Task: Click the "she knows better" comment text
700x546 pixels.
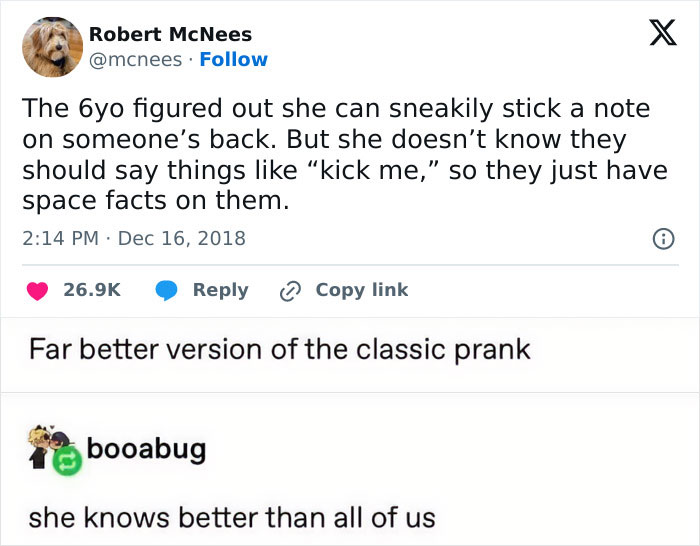Action: [232, 517]
